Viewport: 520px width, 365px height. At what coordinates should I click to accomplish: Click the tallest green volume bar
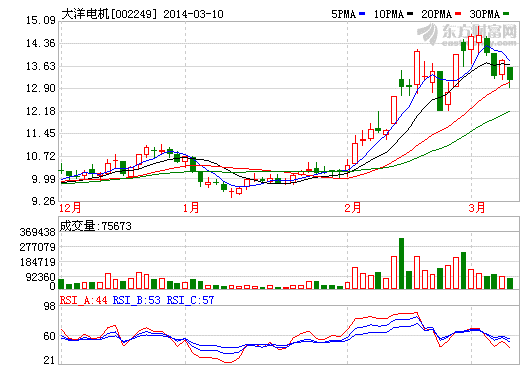point(401,263)
